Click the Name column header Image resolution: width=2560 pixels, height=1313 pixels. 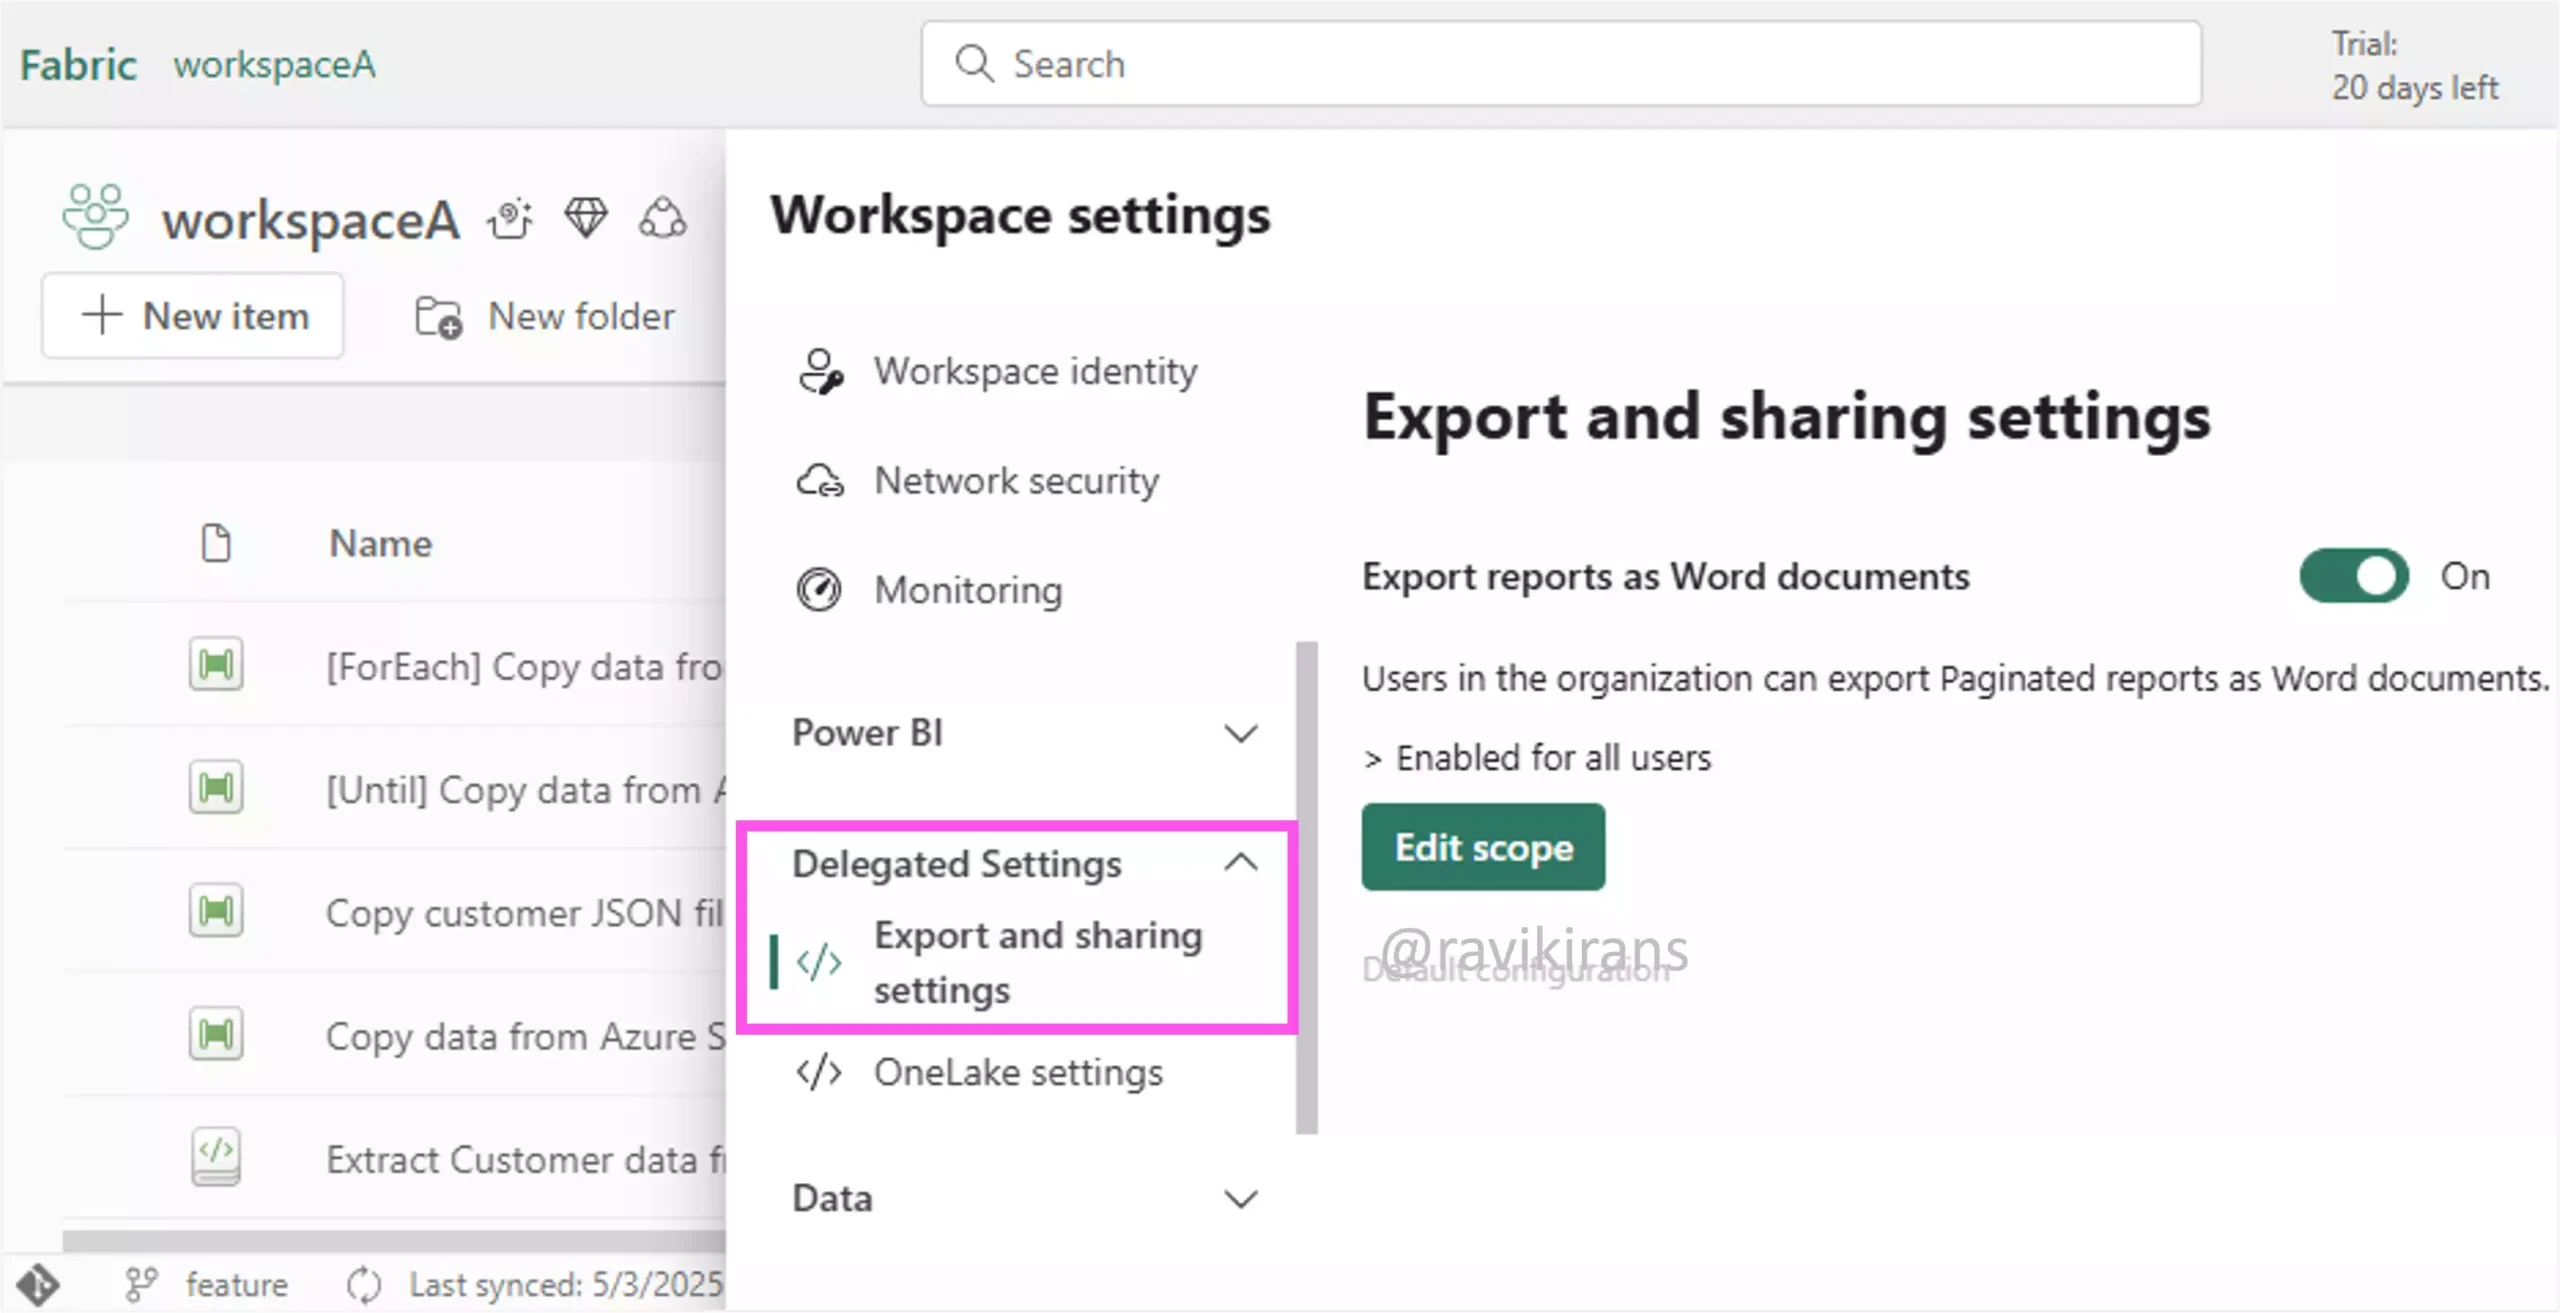pyautogui.click(x=381, y=543)
